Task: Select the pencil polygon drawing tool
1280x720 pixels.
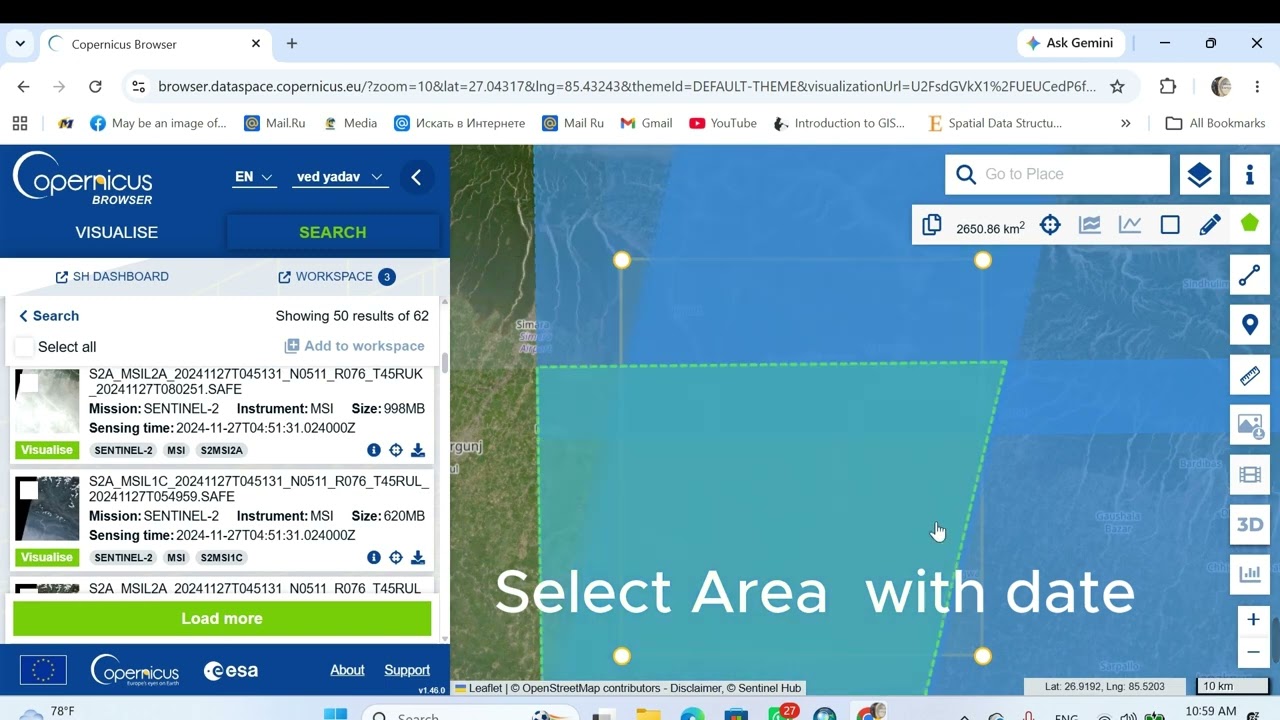Action: [x=1210, y=226]
